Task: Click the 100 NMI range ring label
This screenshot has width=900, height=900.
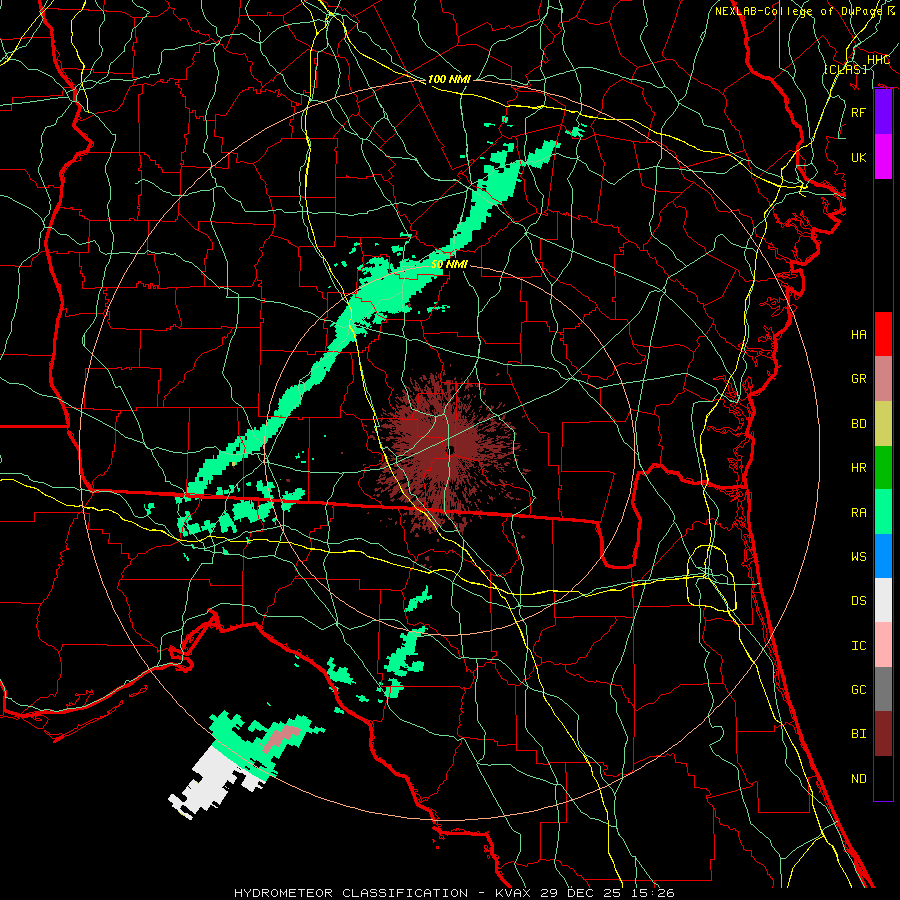Action: click(x=449, y=79)
